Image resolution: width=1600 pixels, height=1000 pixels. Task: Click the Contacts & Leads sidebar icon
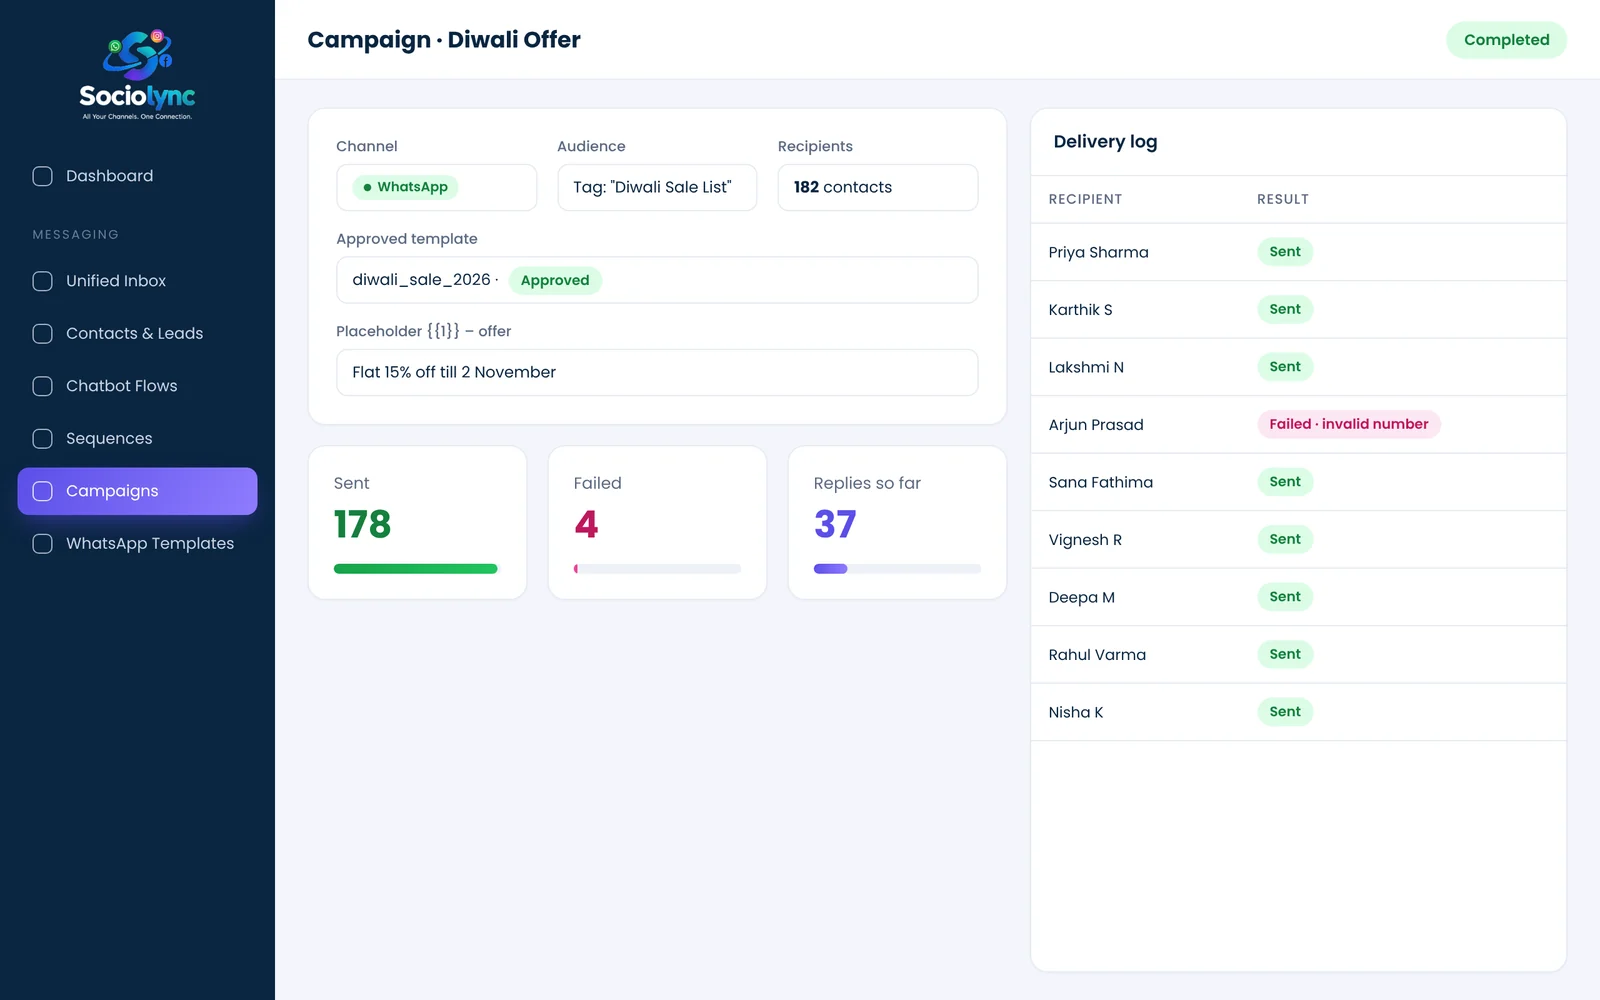[x=43, y=333]
